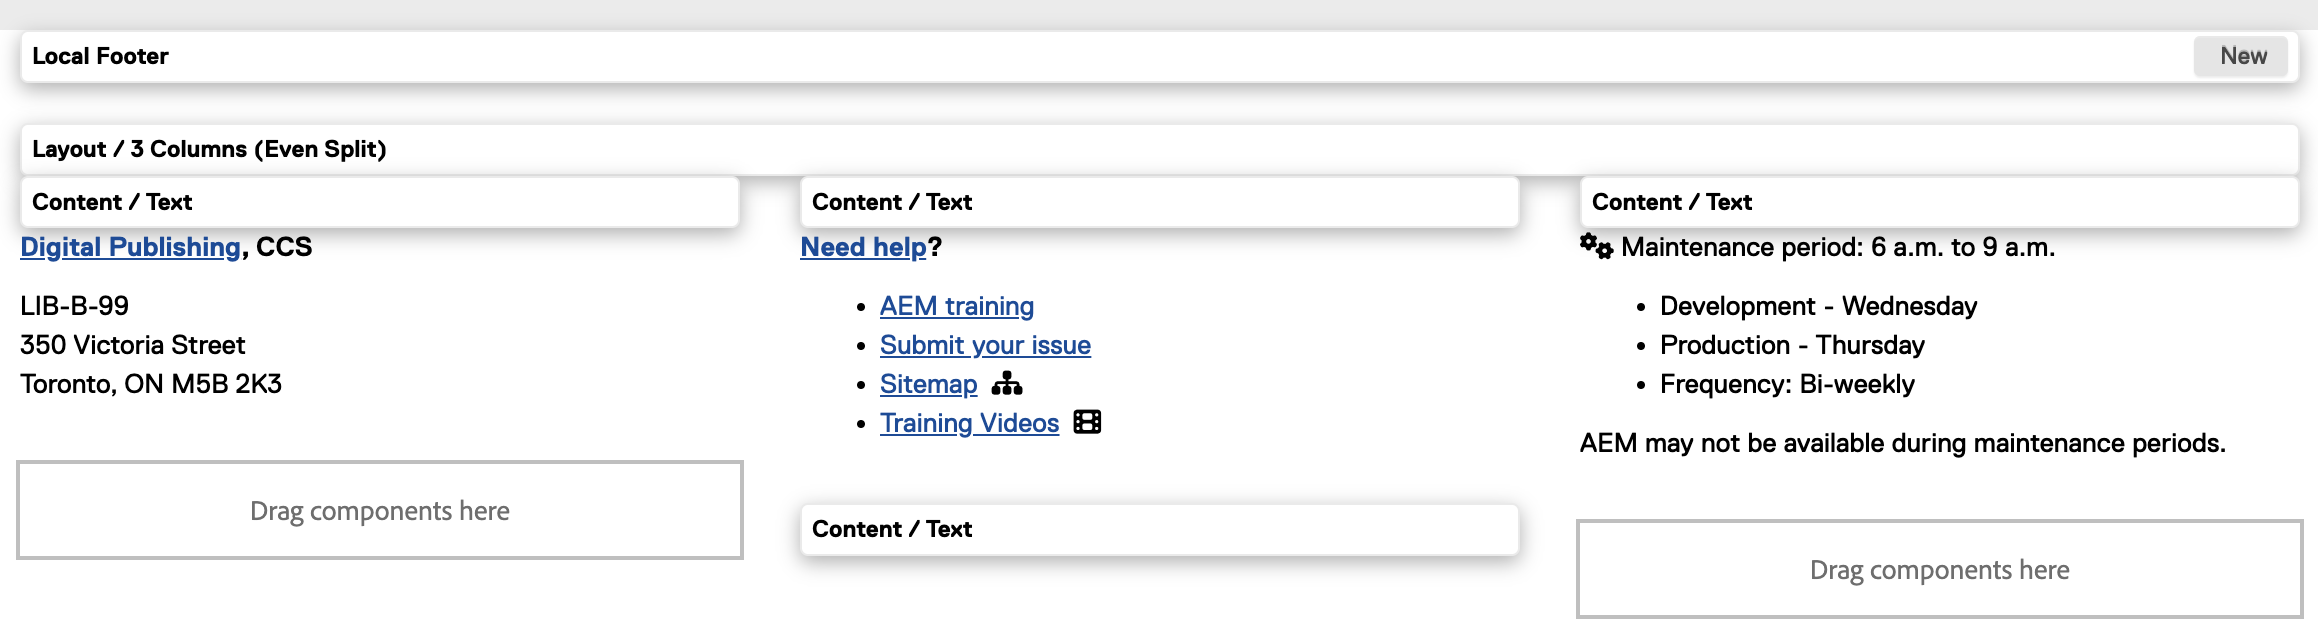The image size is (2318, 638).
Task: Select the first column Content / Text header
Action: click(380, 202)
